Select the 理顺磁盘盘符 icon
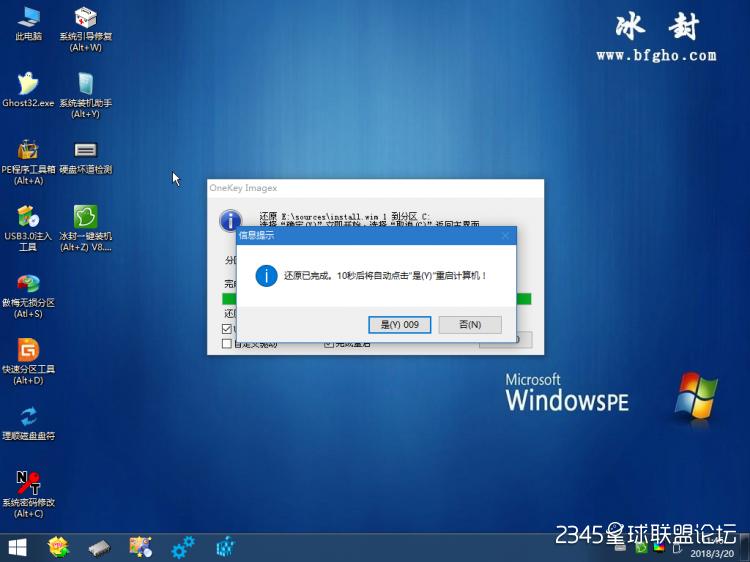Viewport: 750px width, 562px height. tap(28, 423)
